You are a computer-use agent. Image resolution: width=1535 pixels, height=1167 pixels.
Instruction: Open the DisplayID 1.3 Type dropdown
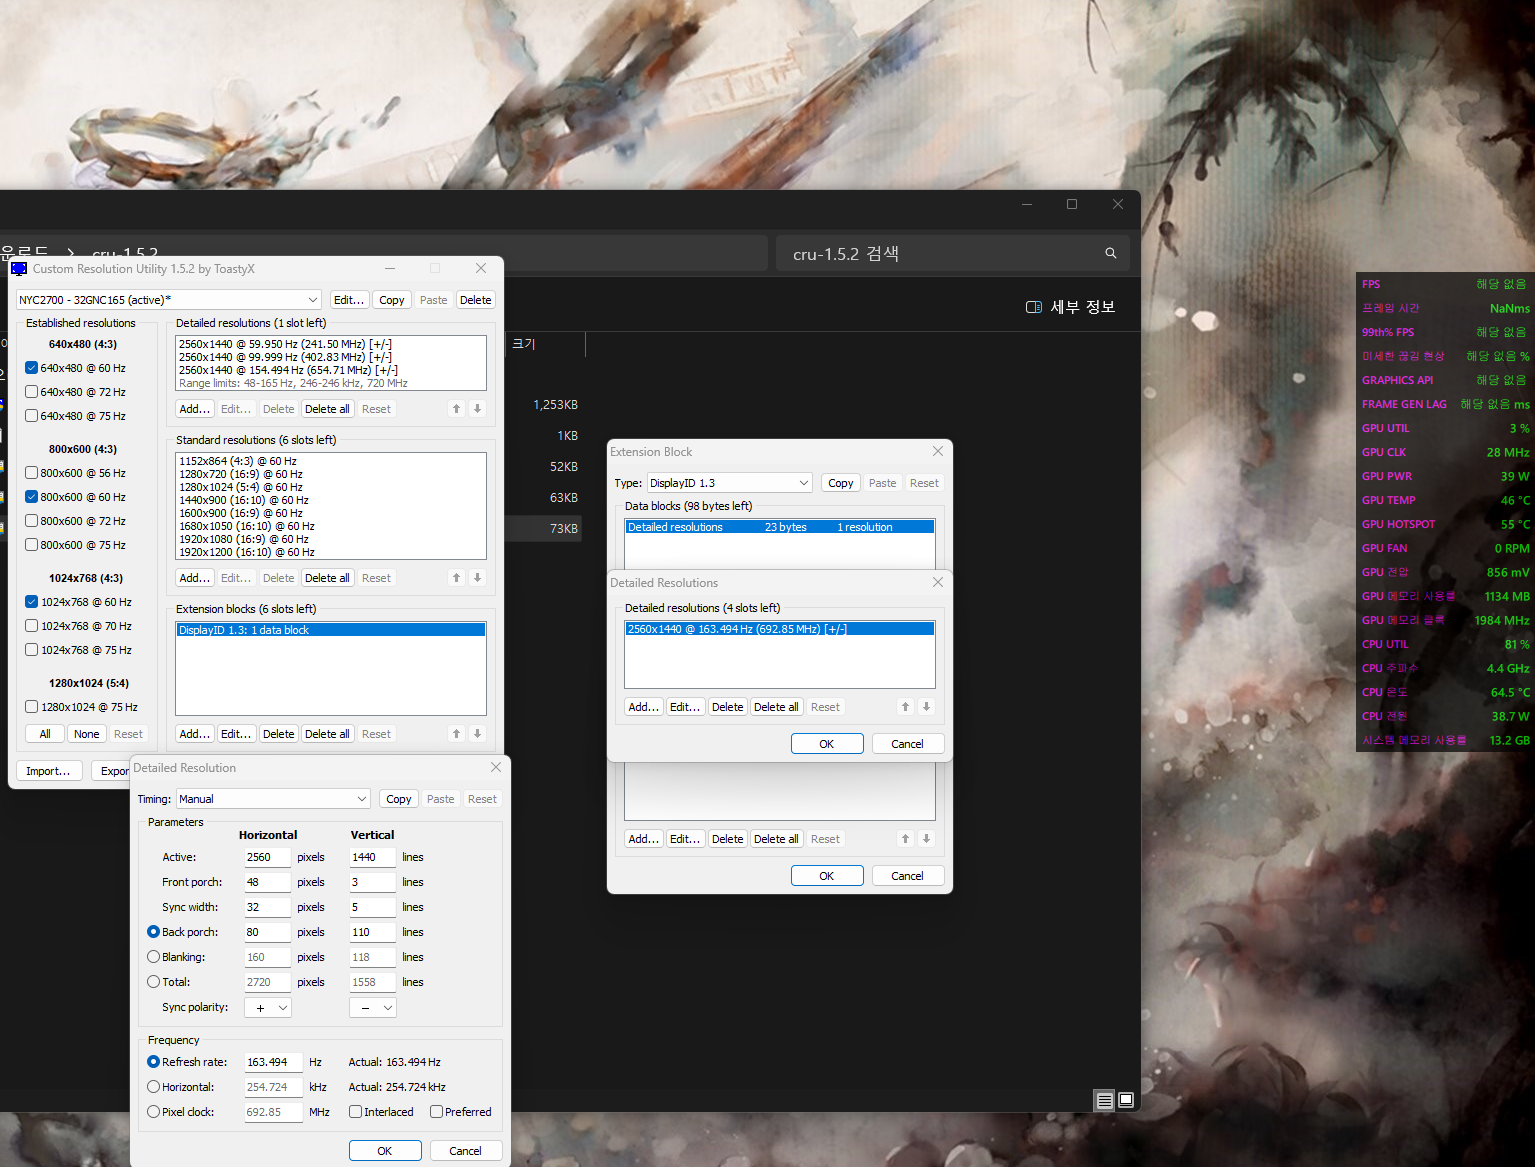click(729, 483)
